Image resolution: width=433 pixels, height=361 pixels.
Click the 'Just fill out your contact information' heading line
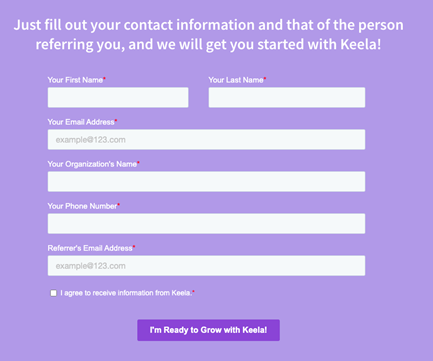pyautogui.click(x=209, y=25)
